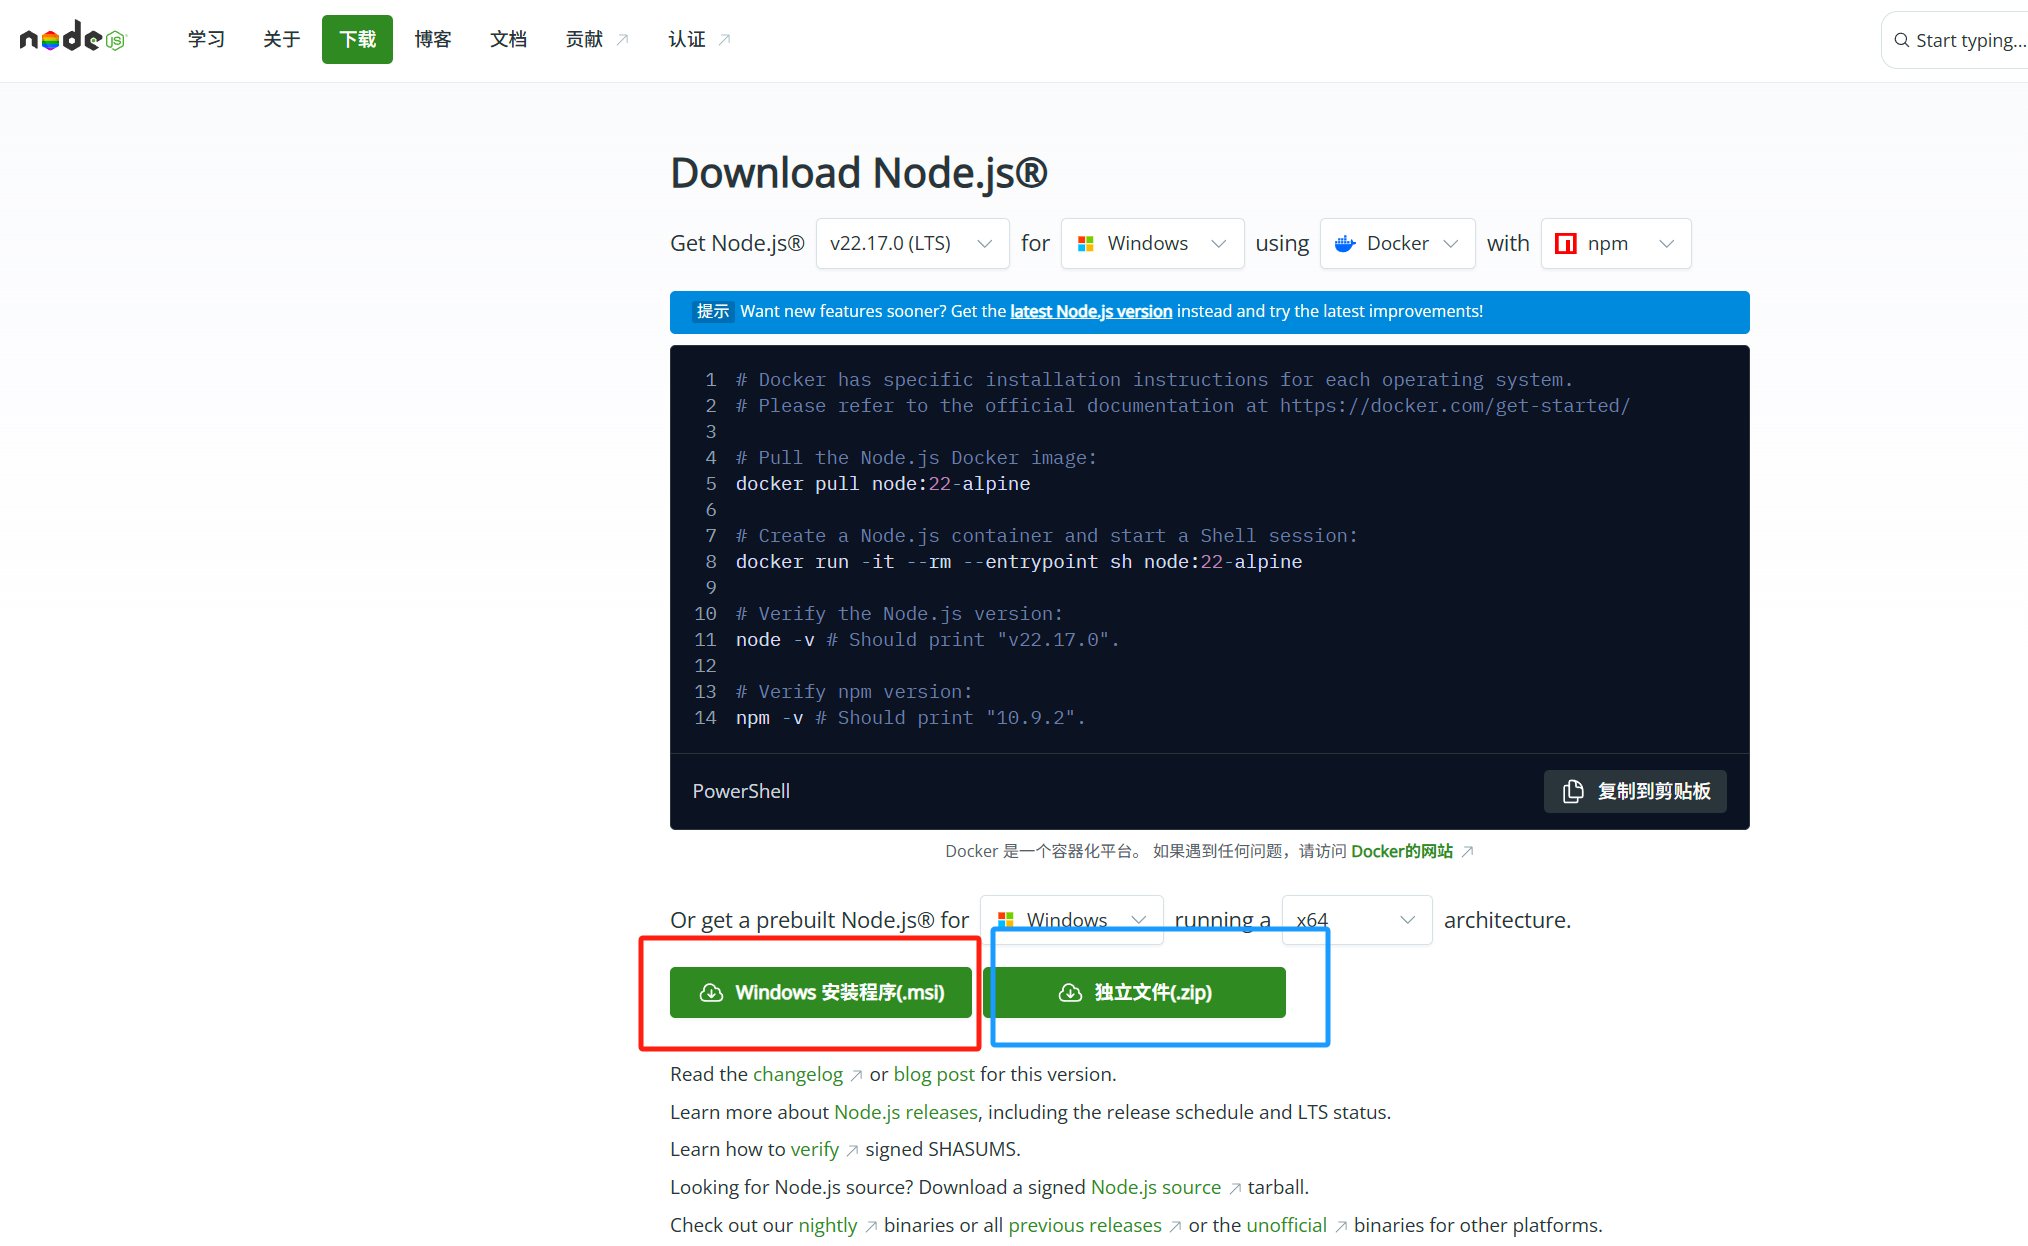
Task: Click the Download Node.js® heading
Action: tap(859, 172)
